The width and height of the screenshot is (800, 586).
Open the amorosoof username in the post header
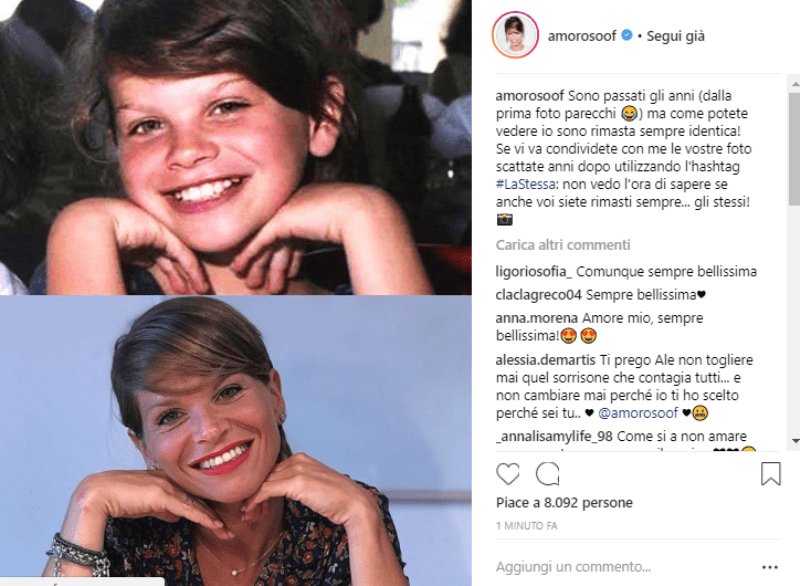tap(582, 36)
